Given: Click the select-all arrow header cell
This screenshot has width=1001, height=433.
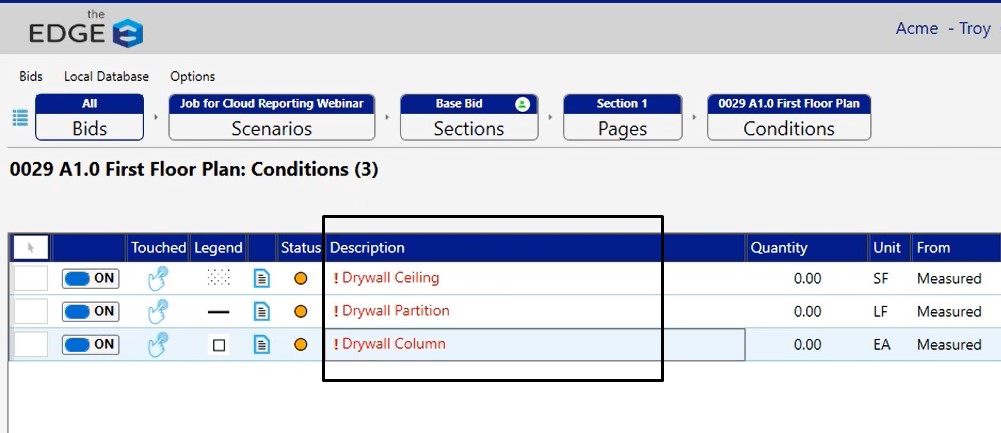Looking at the screenshot, I should 30,247.
